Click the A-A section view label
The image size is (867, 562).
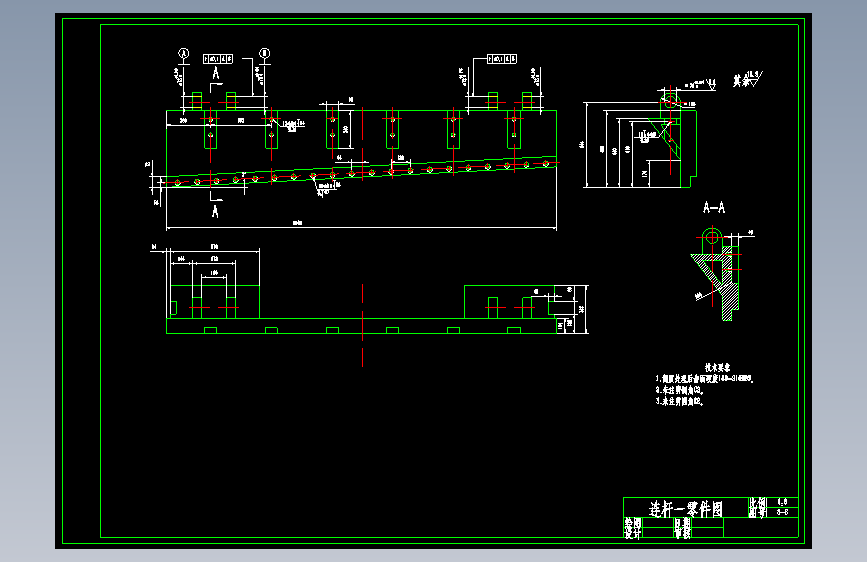pos(714,207)
